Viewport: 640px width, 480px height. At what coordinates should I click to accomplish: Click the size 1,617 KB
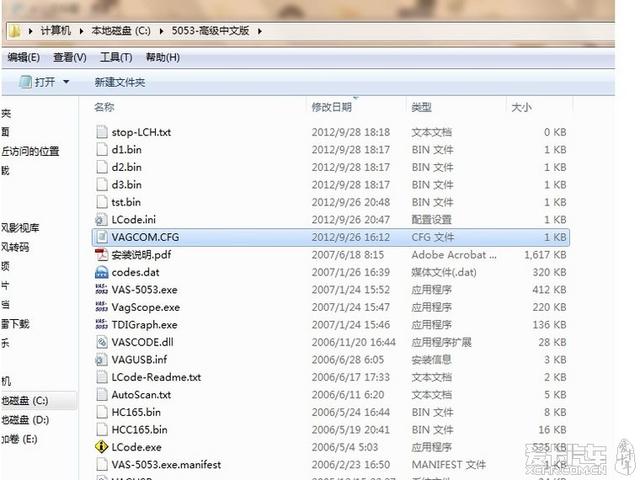545,255
